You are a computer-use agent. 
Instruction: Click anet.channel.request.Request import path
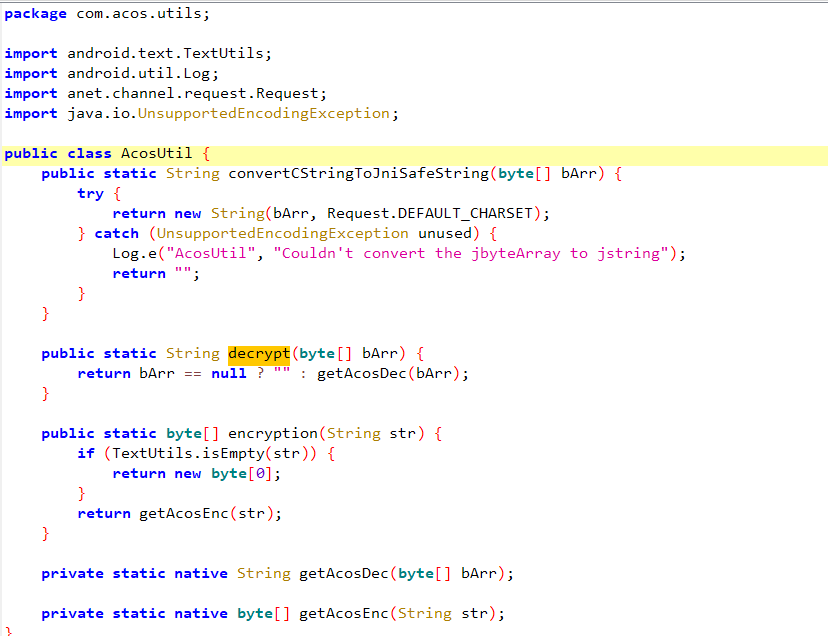pos(196,93)
